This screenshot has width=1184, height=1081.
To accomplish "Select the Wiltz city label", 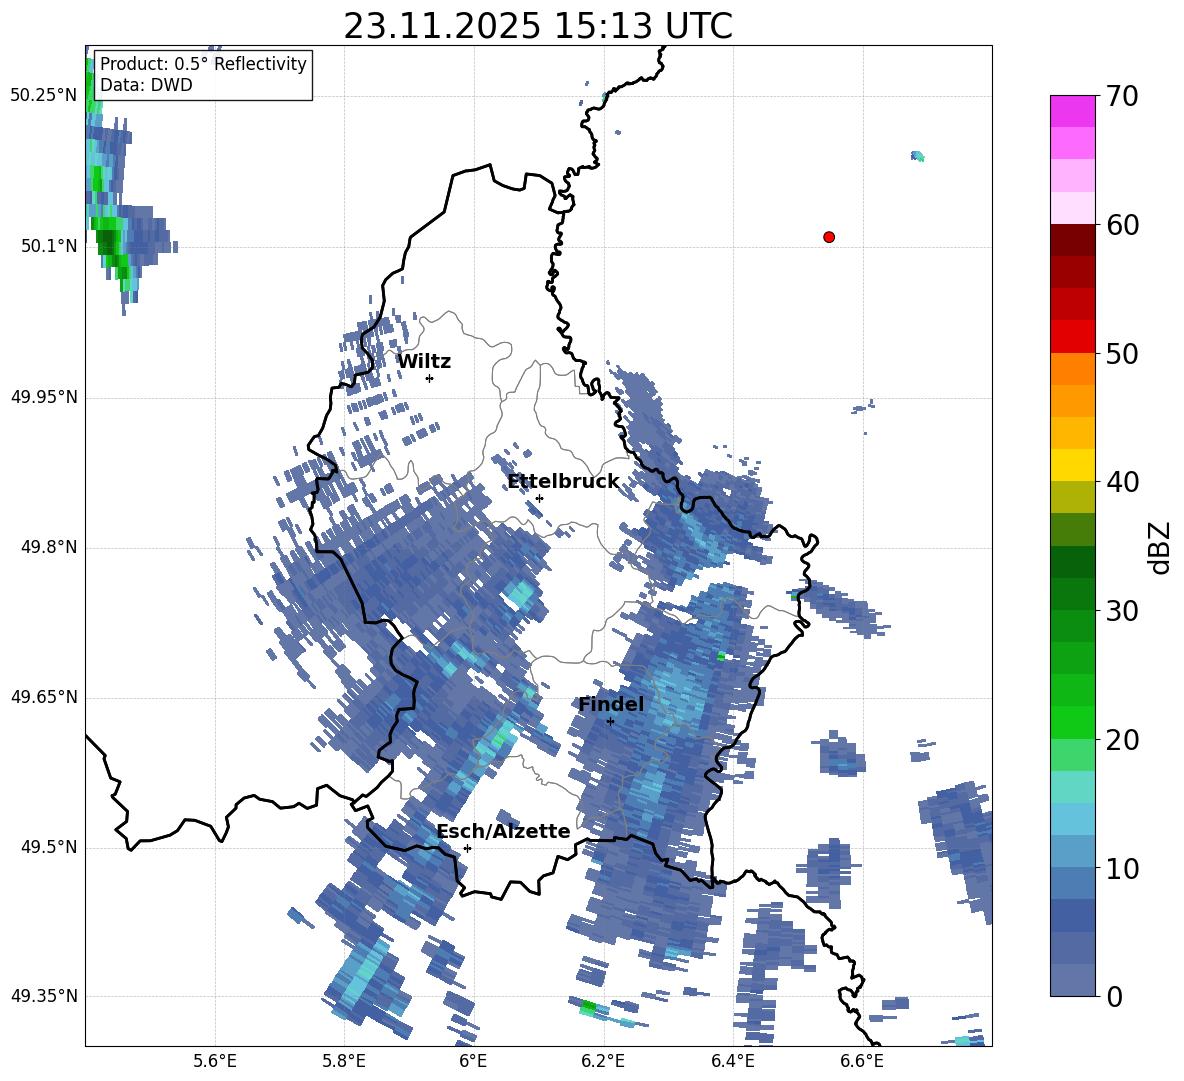I will click(424, 362).
